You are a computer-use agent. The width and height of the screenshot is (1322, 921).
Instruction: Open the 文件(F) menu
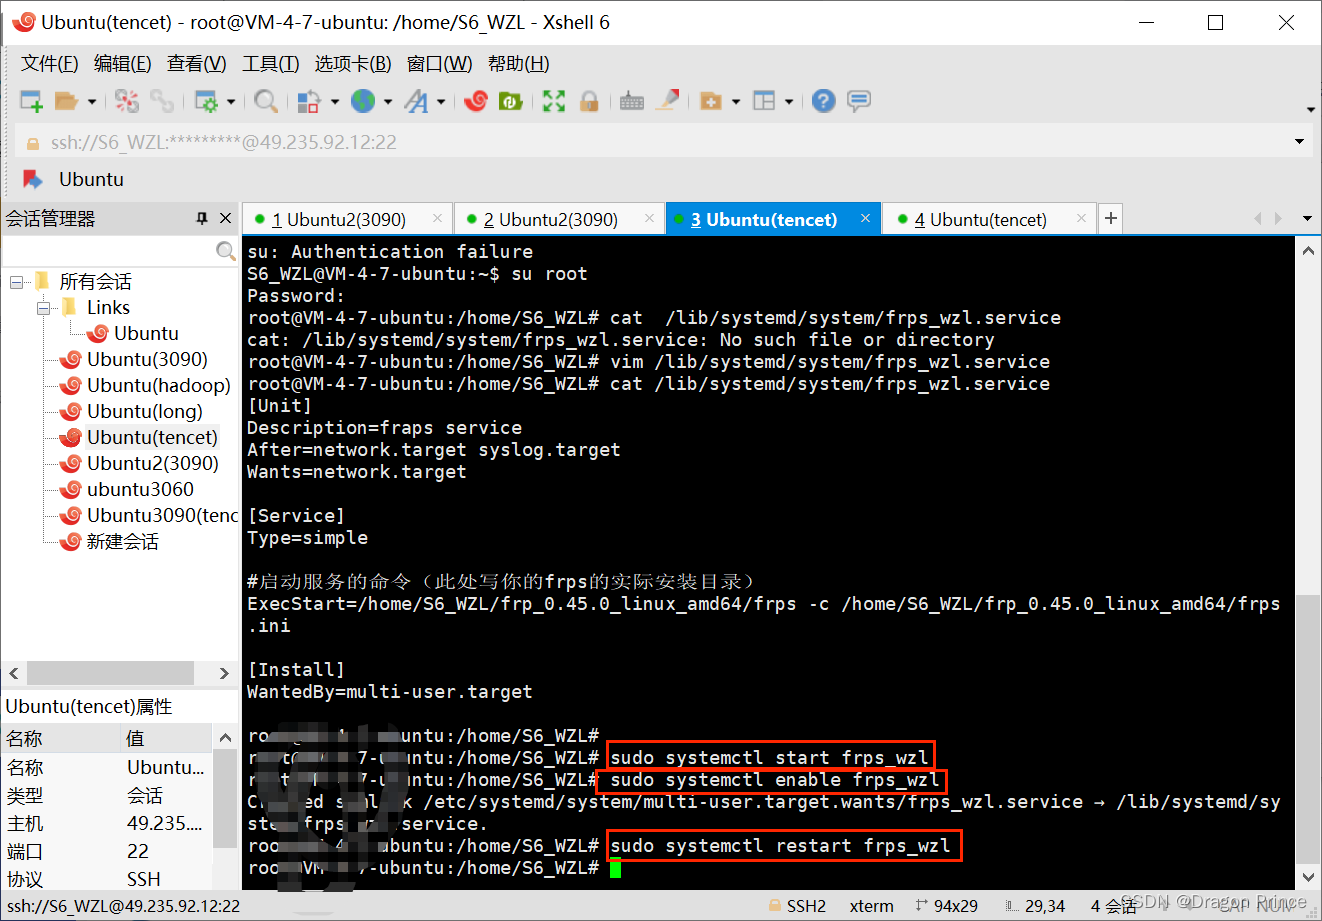coord(50,64)
